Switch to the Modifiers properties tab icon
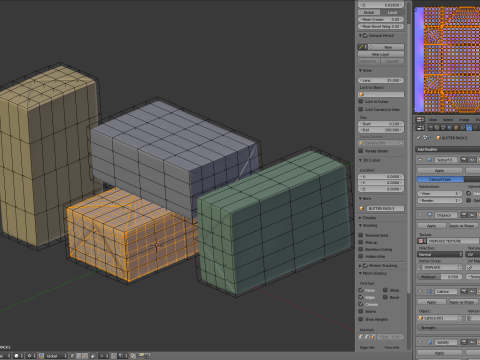The image size is (480, 360). pyautogui.click(x=469, y=128)
